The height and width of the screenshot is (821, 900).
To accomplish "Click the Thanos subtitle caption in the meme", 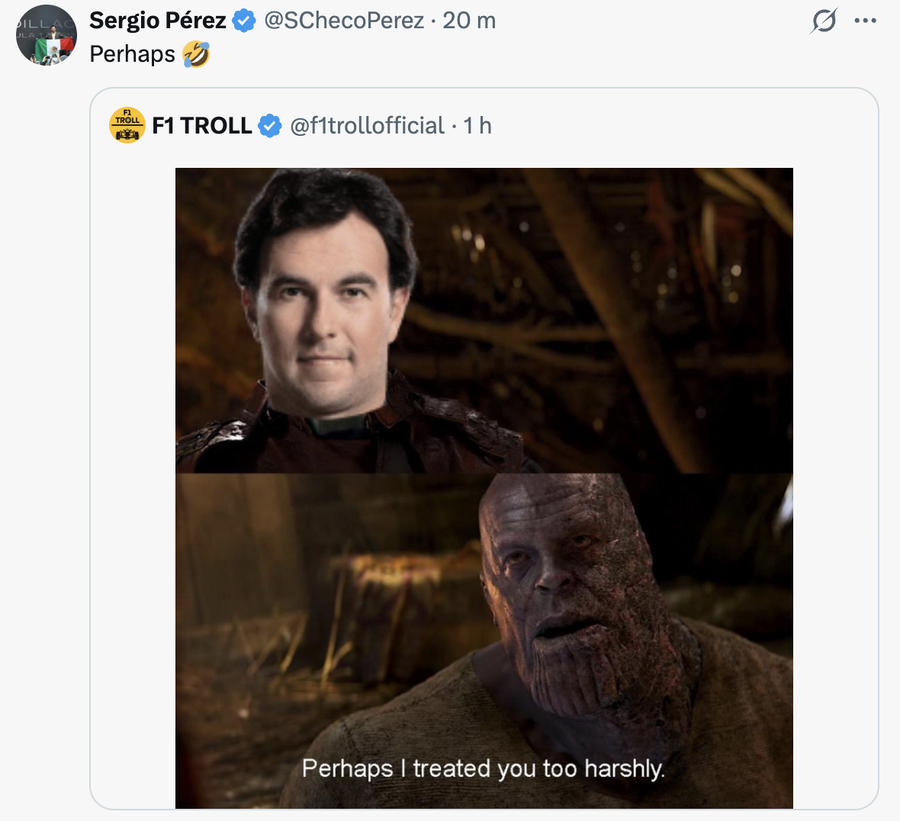I will [x=484, y=769].
